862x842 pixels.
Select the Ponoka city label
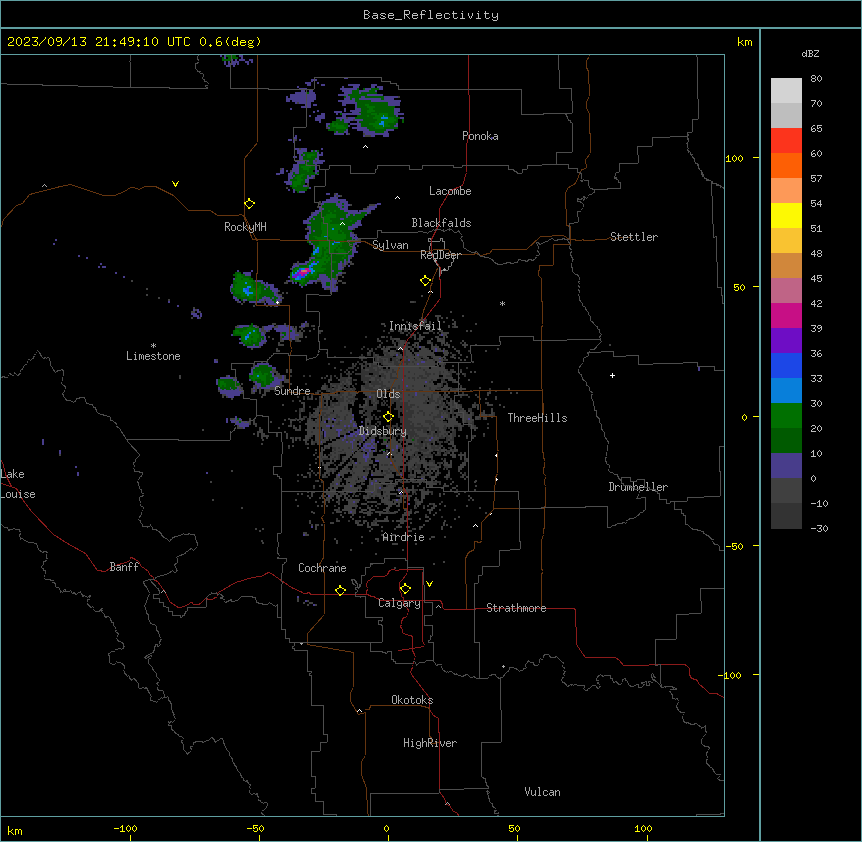[480, 136]
